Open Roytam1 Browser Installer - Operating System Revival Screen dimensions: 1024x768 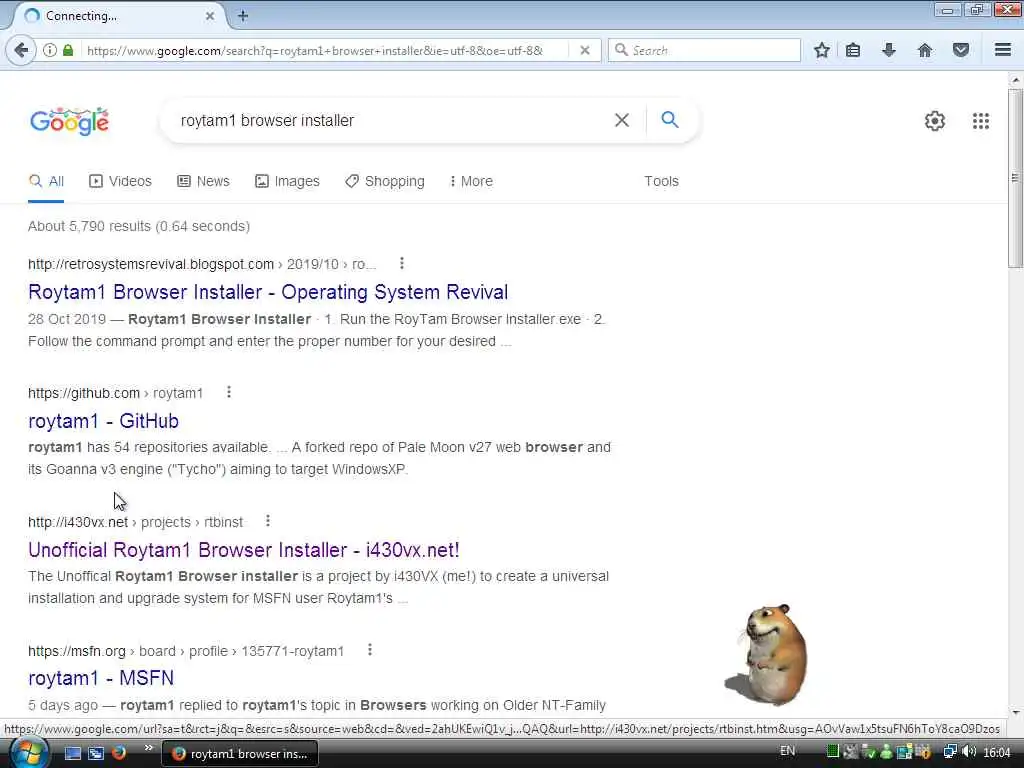(x=268, y=292)
